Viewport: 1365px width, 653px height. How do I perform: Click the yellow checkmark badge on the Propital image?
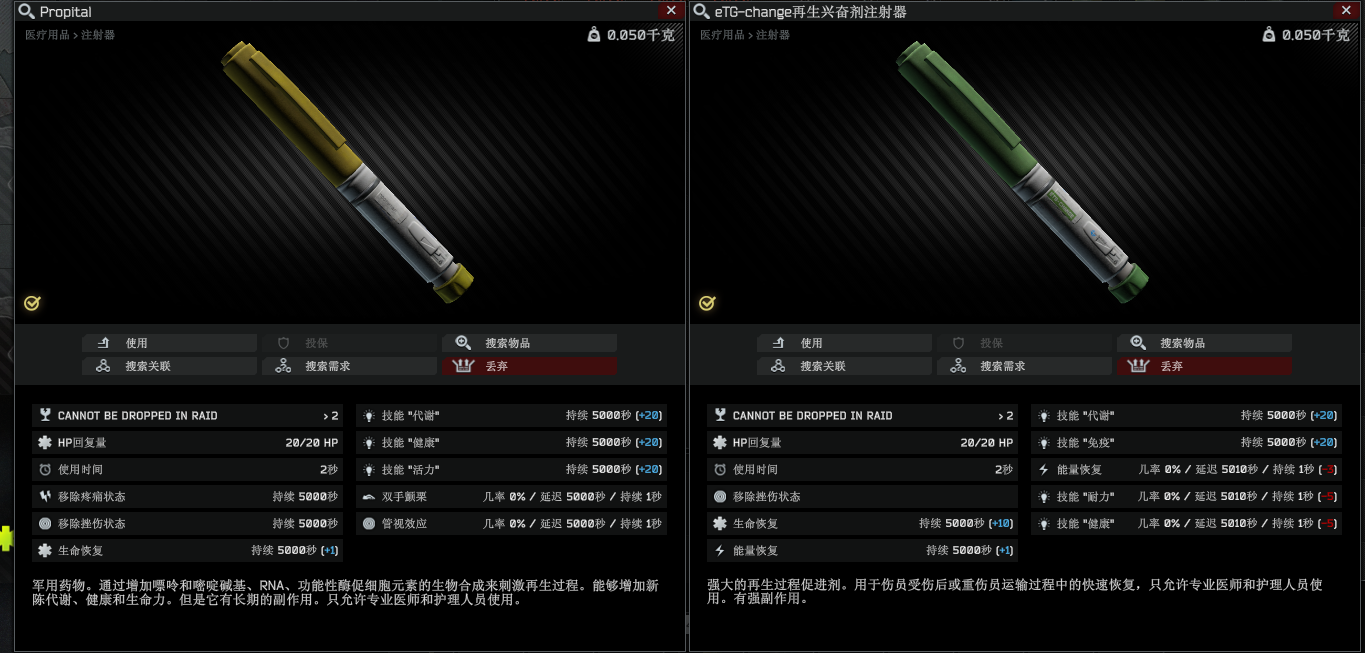pyautogui.click(x=32, y=303)
